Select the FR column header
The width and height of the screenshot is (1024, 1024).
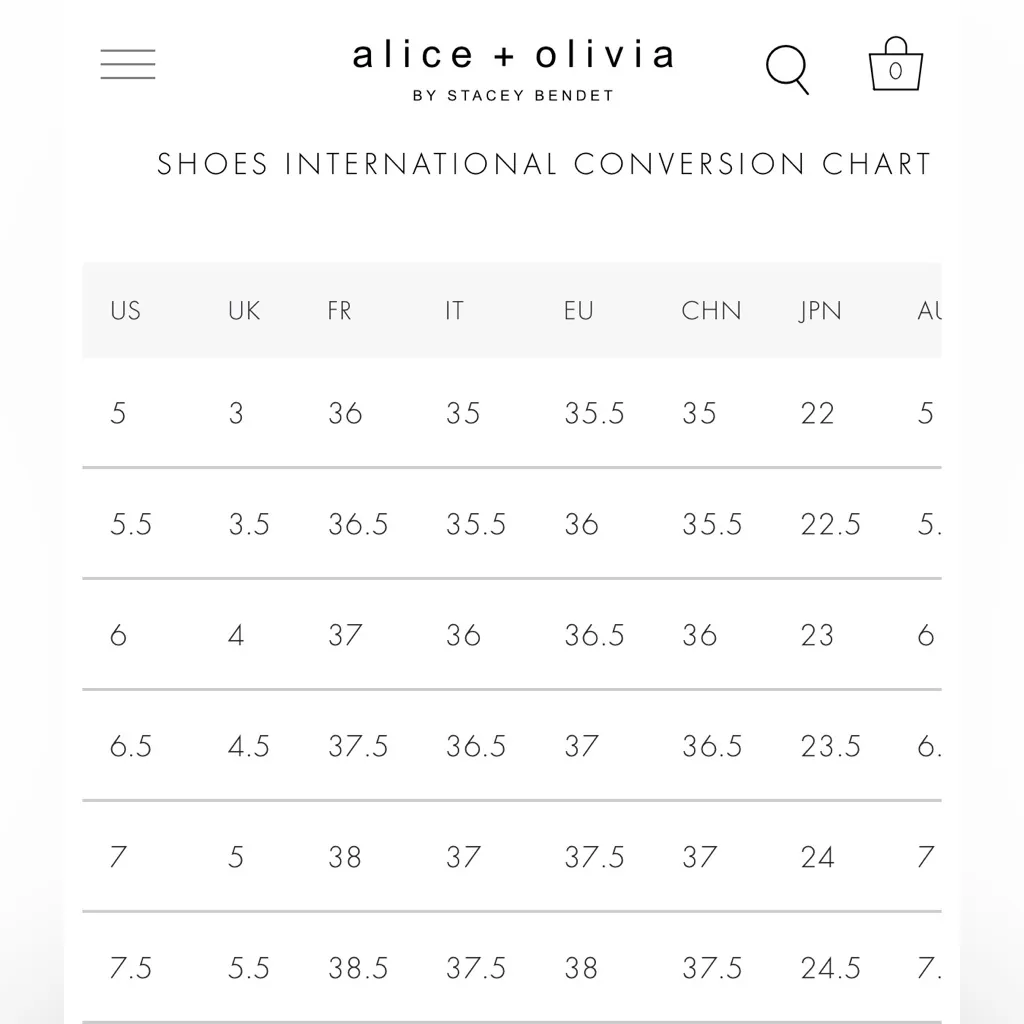point(340,311)
